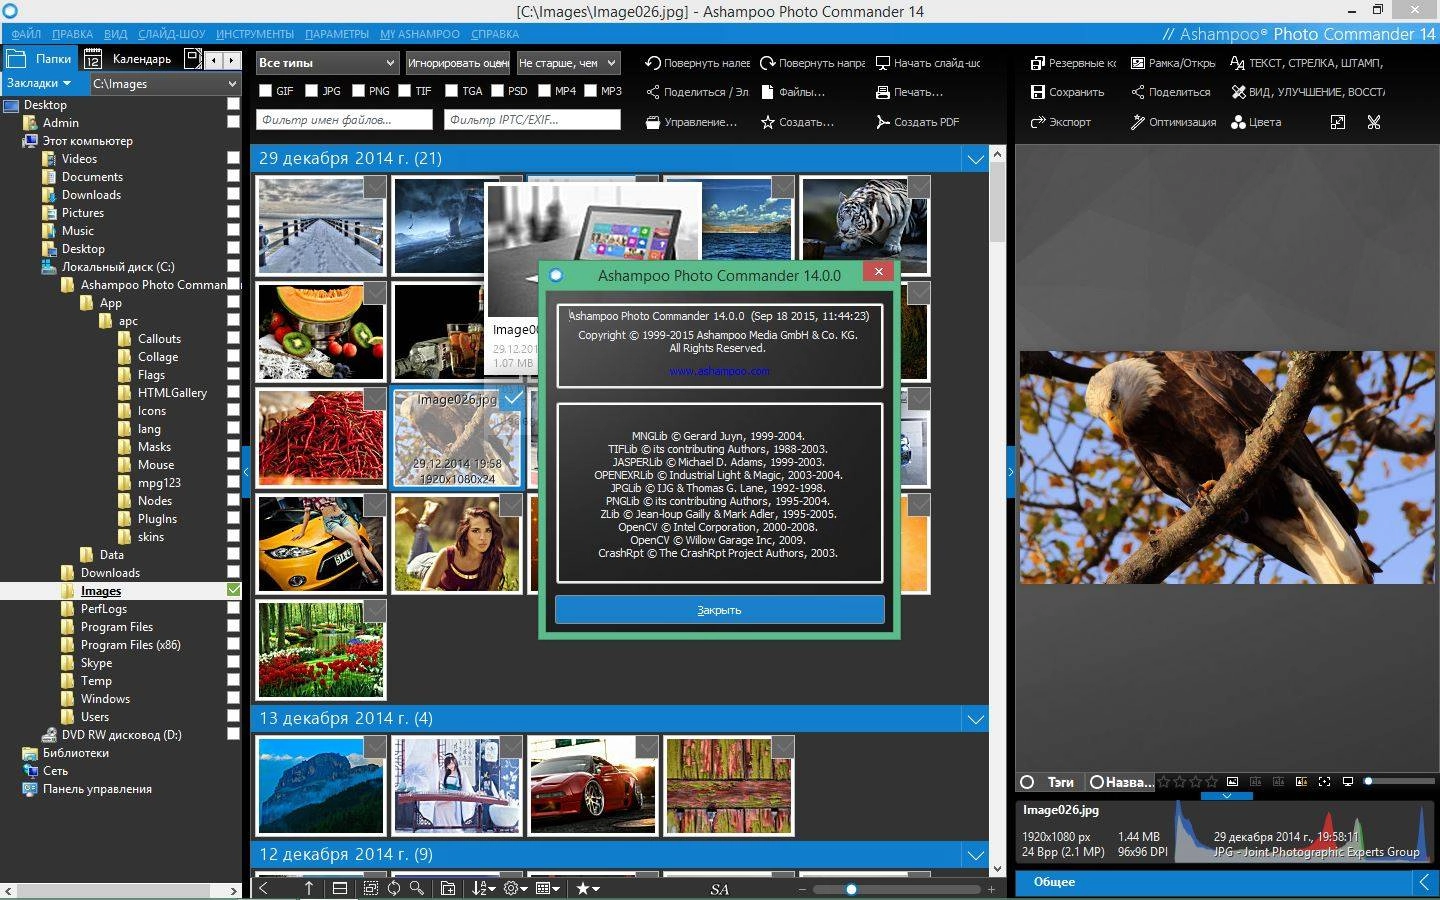Image resolution: width=1440 pixels, height=900 pixels.
Task: Click the new folder icon in bottom toolbar
Action: click(x=448, y=888)
